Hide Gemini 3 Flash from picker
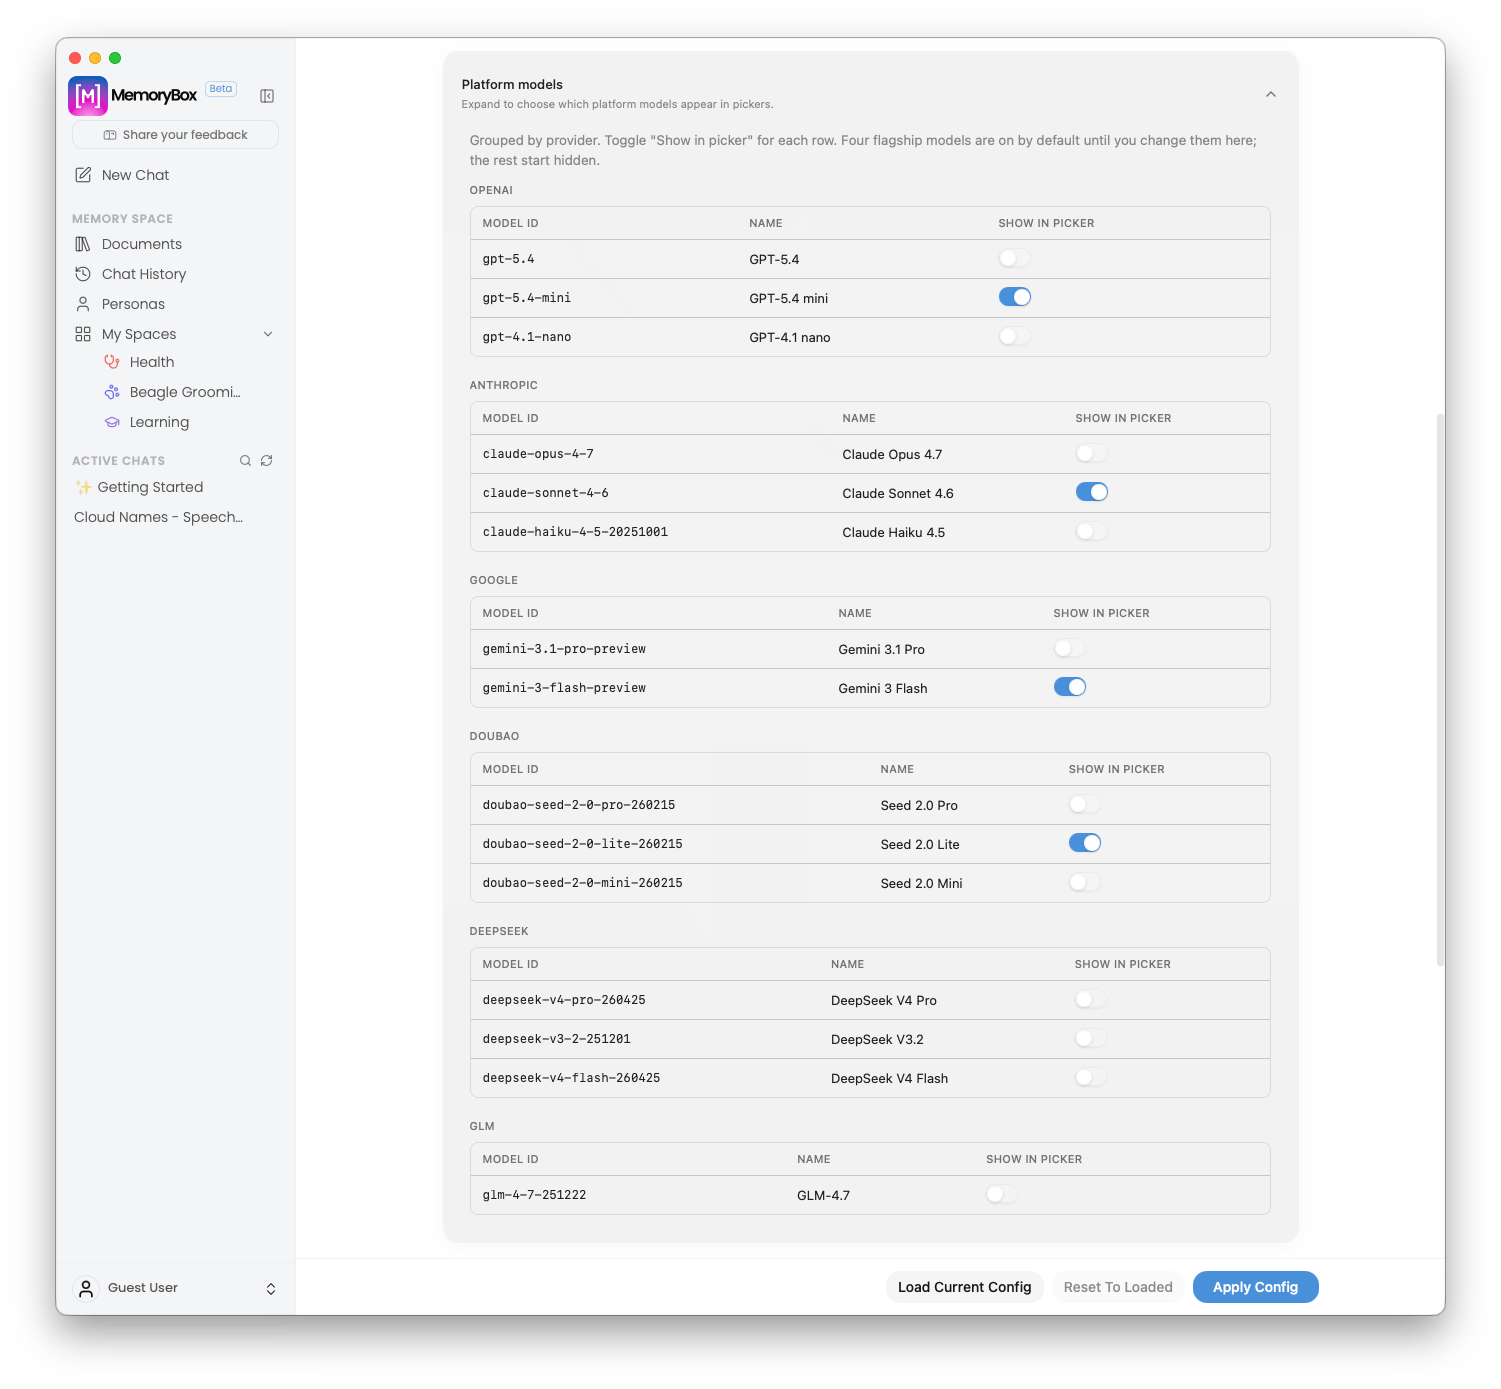The width and height of the screenshot is (1501, 1389). click(1070, 687)
